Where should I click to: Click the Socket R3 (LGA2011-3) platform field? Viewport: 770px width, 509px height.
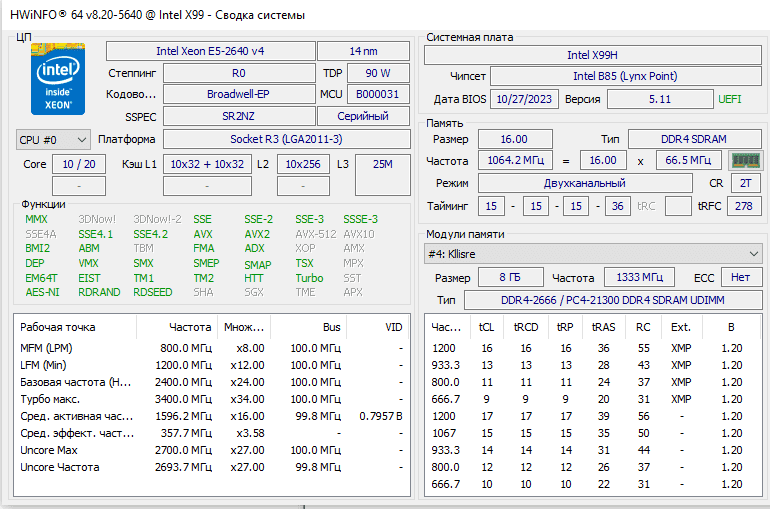coord(285,139)
